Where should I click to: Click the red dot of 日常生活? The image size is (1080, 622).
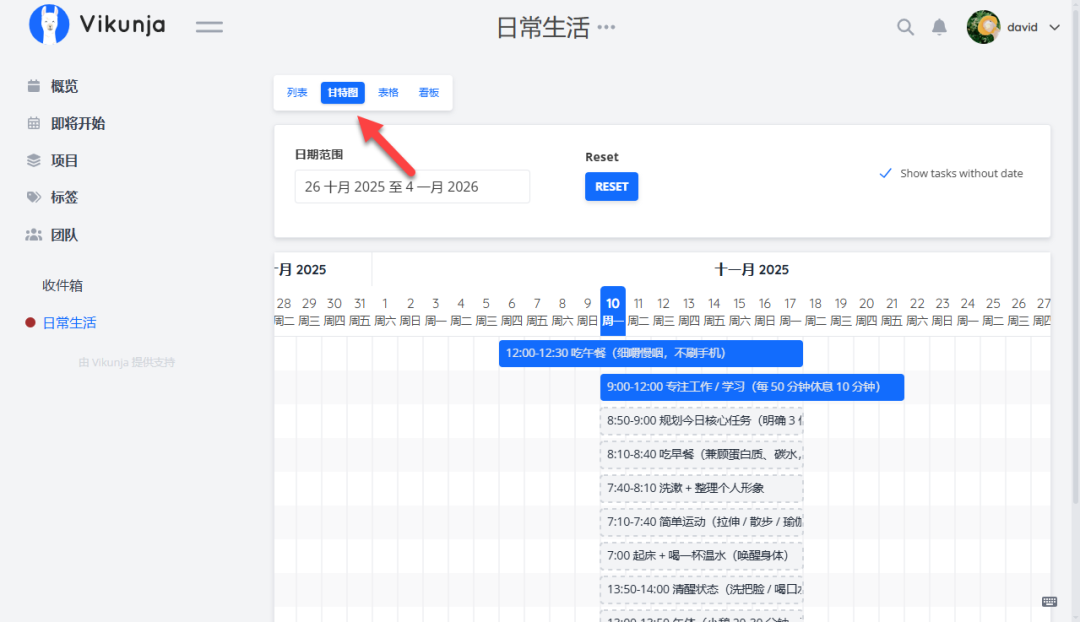[x=30, y=322]
